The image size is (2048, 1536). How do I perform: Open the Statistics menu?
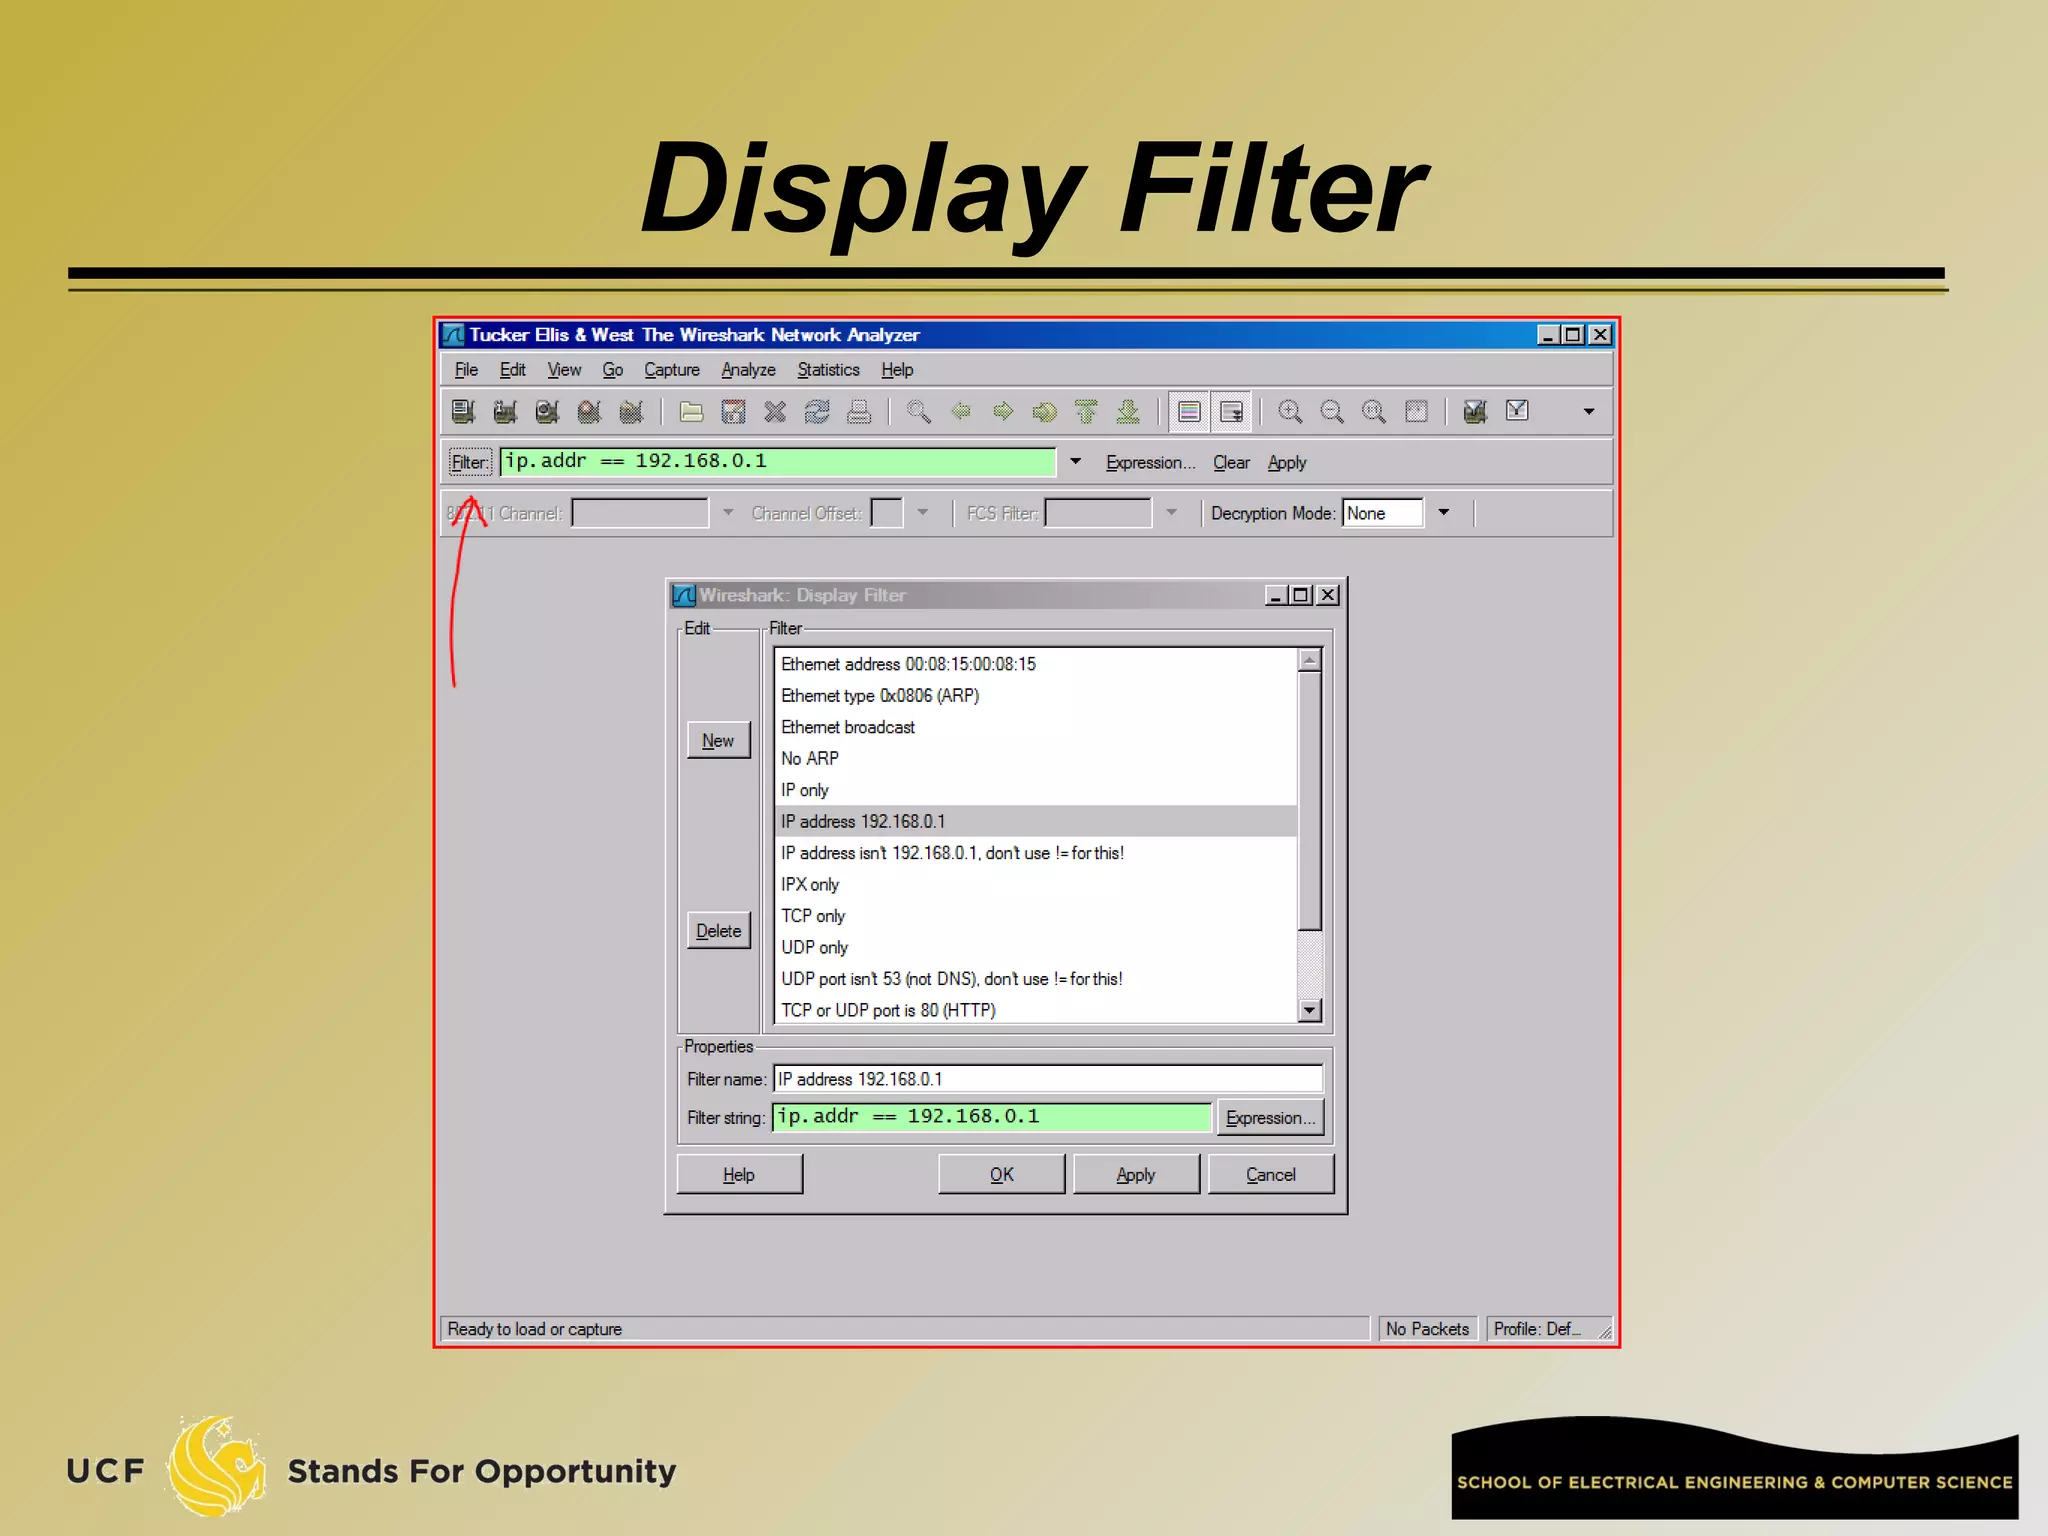[828, 369]
